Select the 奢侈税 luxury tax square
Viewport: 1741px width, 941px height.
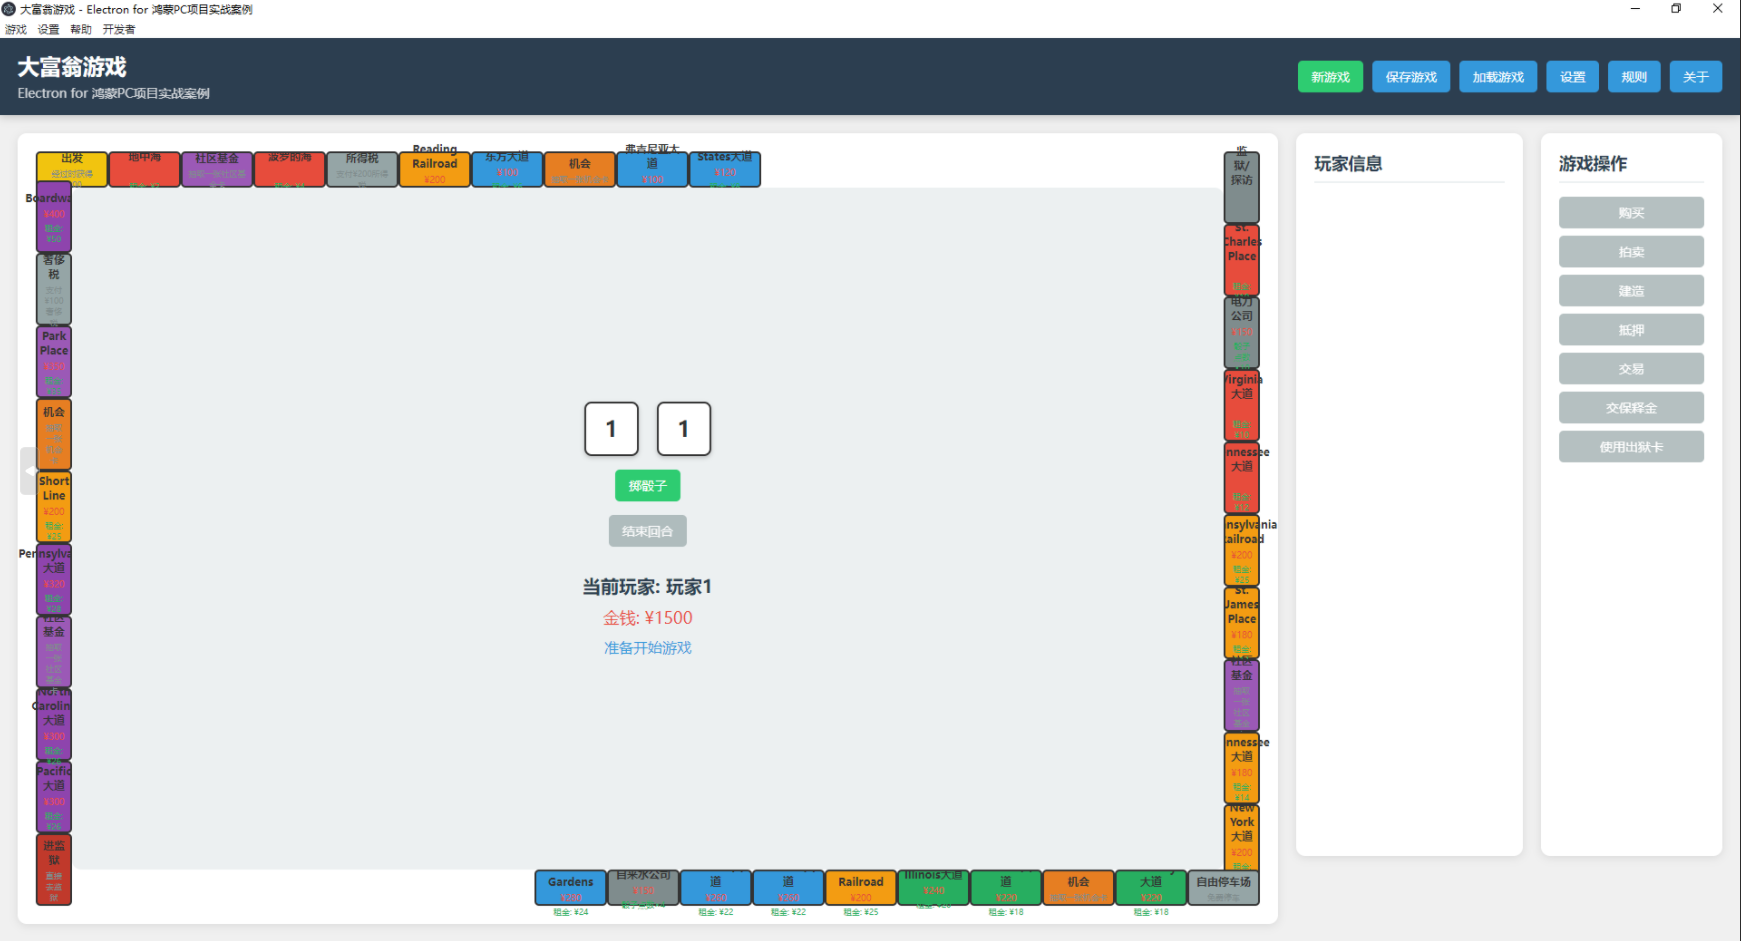click(54, 289)
